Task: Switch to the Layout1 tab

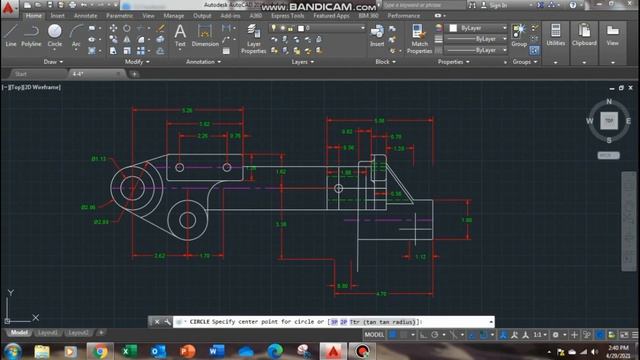Action: [x=47, y=332]
